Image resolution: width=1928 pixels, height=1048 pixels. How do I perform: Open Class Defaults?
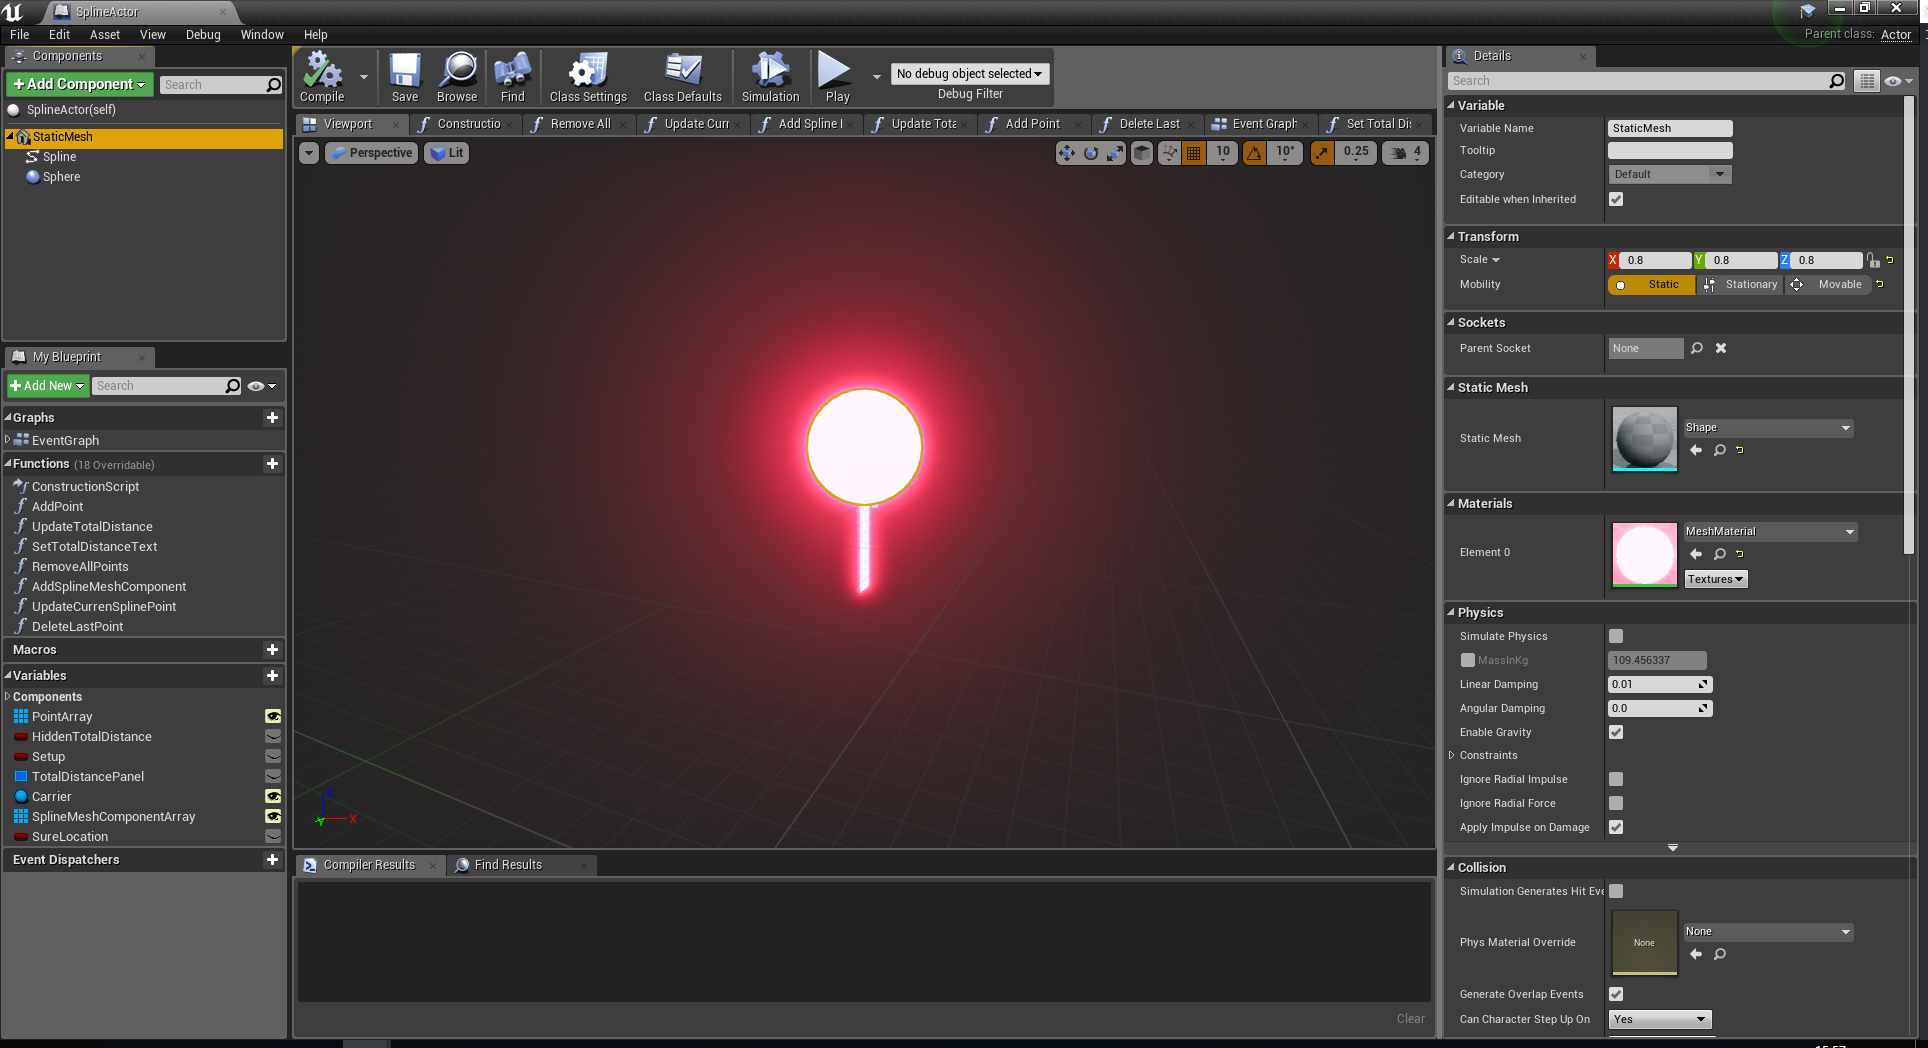coord(681,76)
